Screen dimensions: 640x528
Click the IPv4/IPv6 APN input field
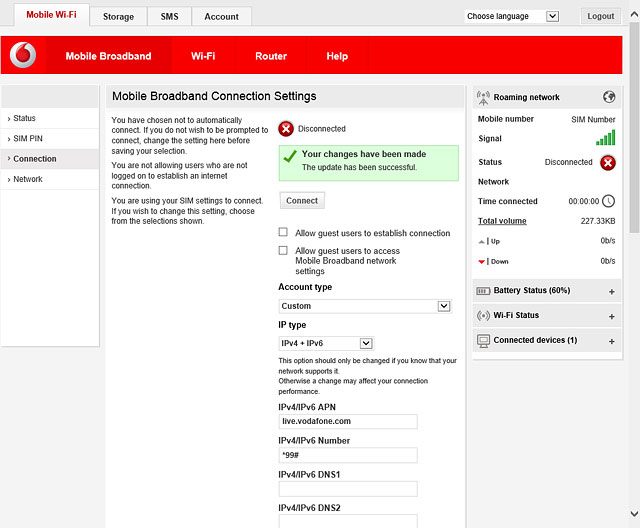(x=348, y=422)
